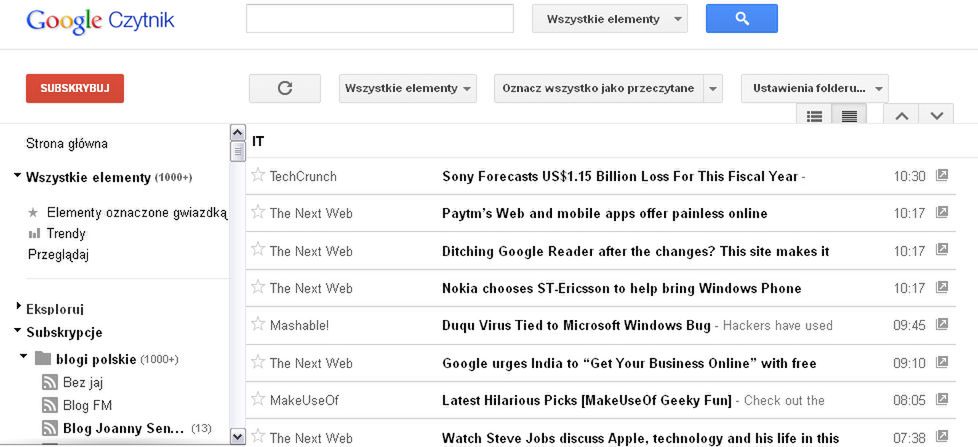Screen dimensions: 978x447
Task: Click Trendy bar chart icon
Action: coord(34,234)
